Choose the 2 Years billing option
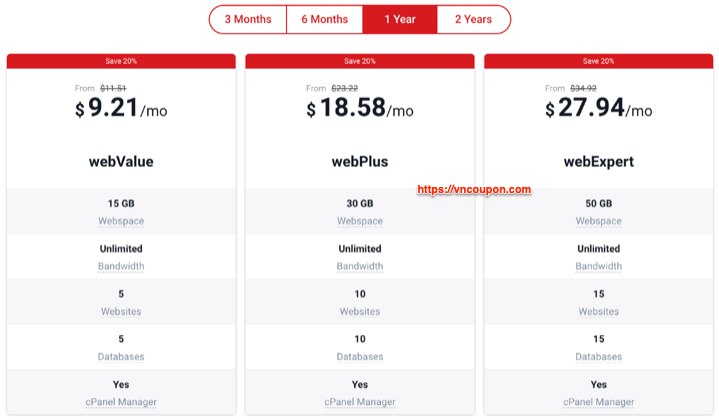This screenshot has width=719, height=420. coord(474,19)
